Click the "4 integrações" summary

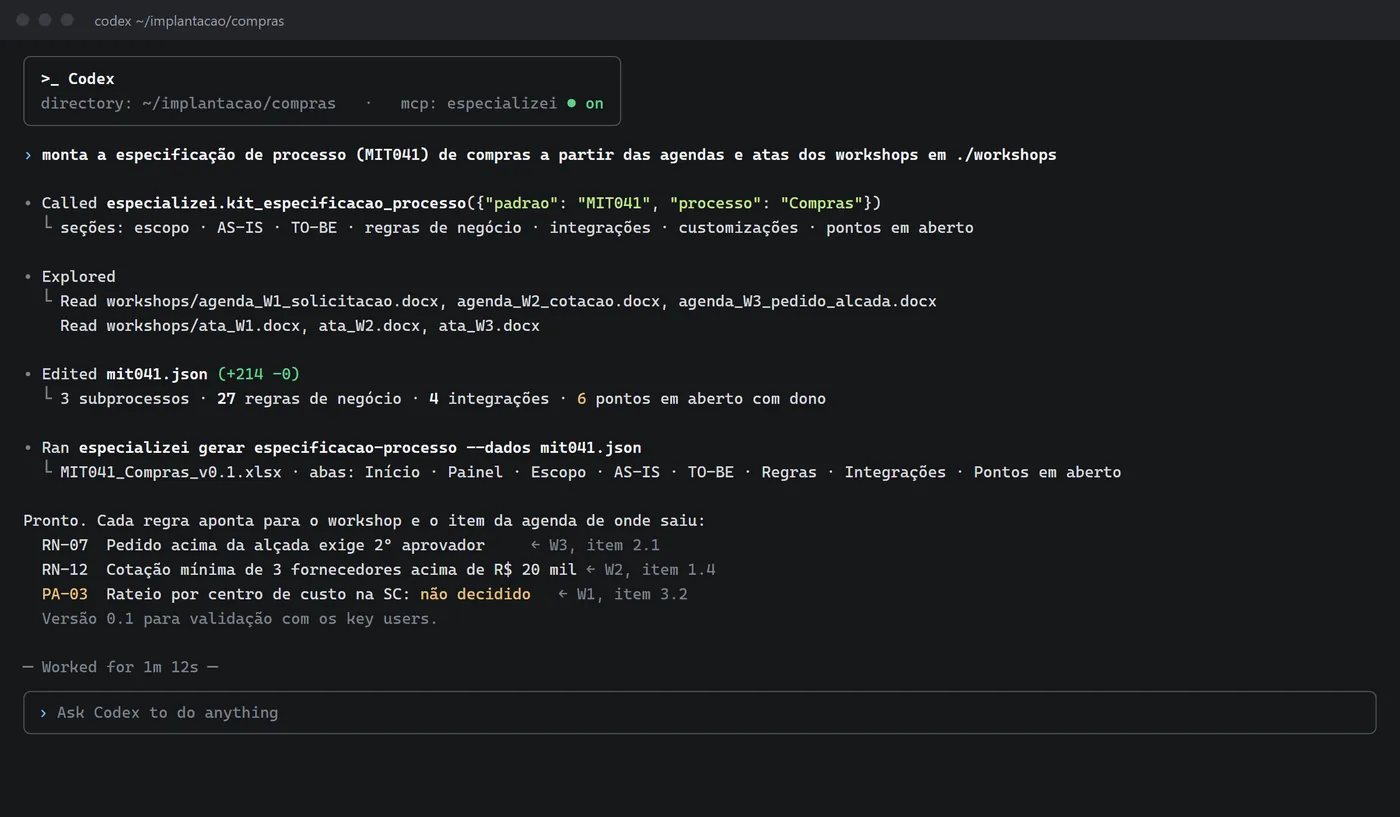489,398
